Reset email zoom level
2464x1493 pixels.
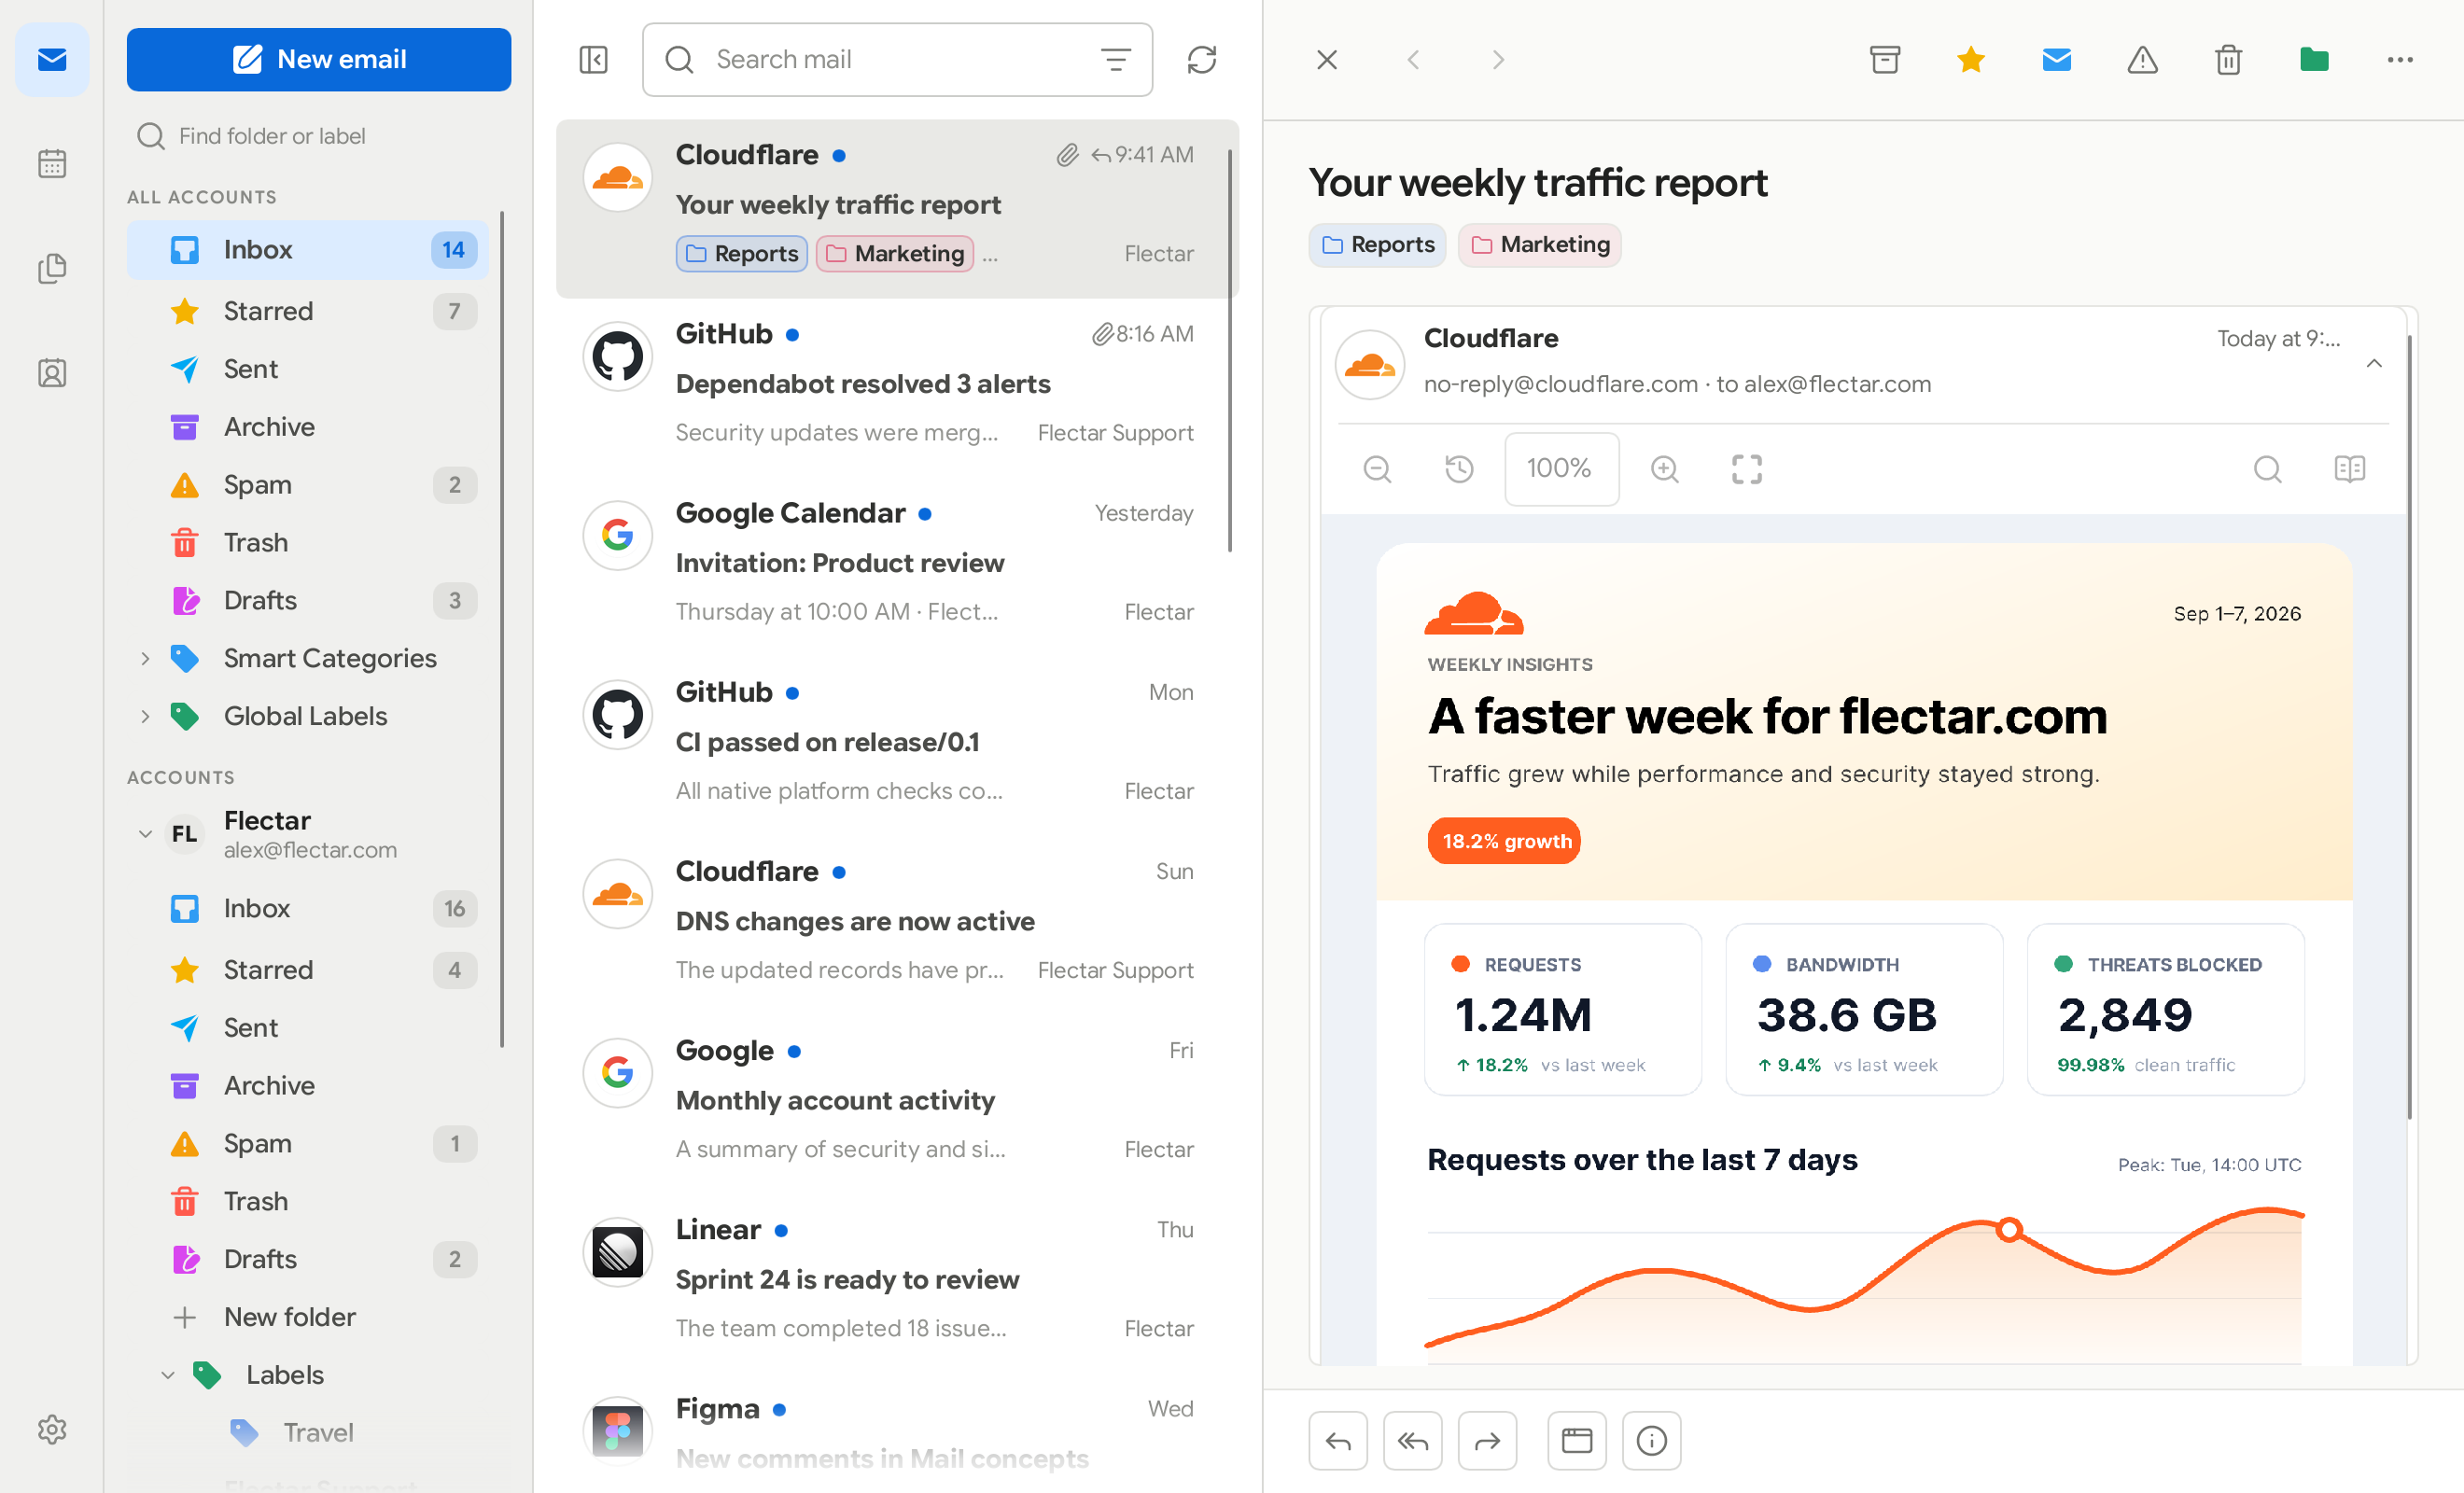coord(1459,469)
